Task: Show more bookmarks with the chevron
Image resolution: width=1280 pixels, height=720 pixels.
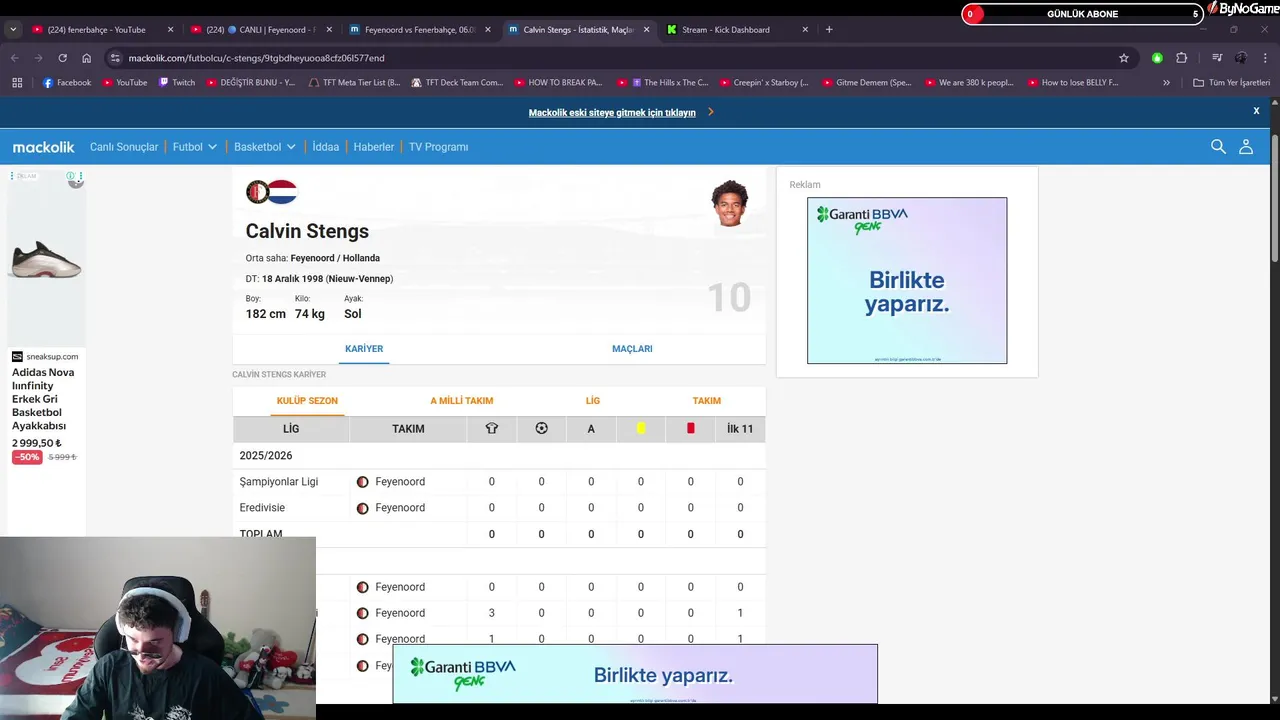Action: (1166, 83)
